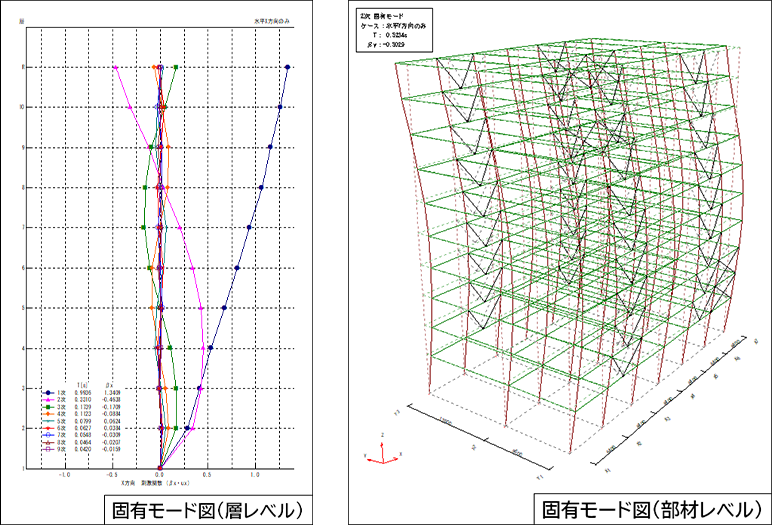Click the 1次 dark blue circle legend marker
This screenshot has height=525, width=772.
point(48,393)
